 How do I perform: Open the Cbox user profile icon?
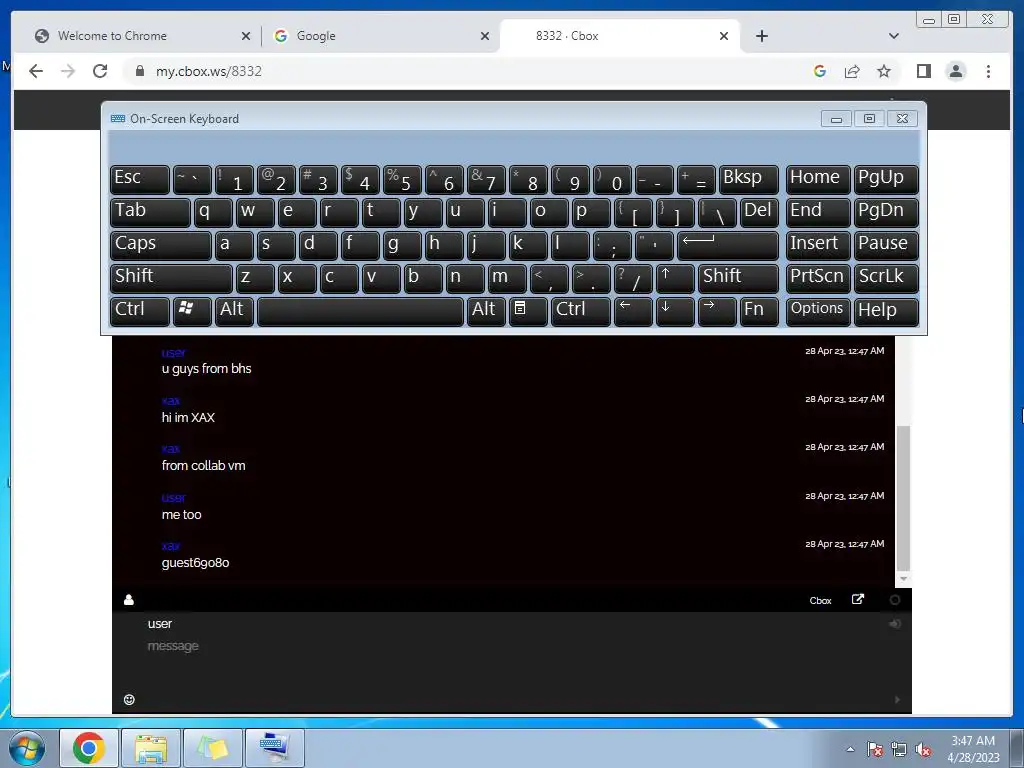[129, 600]
